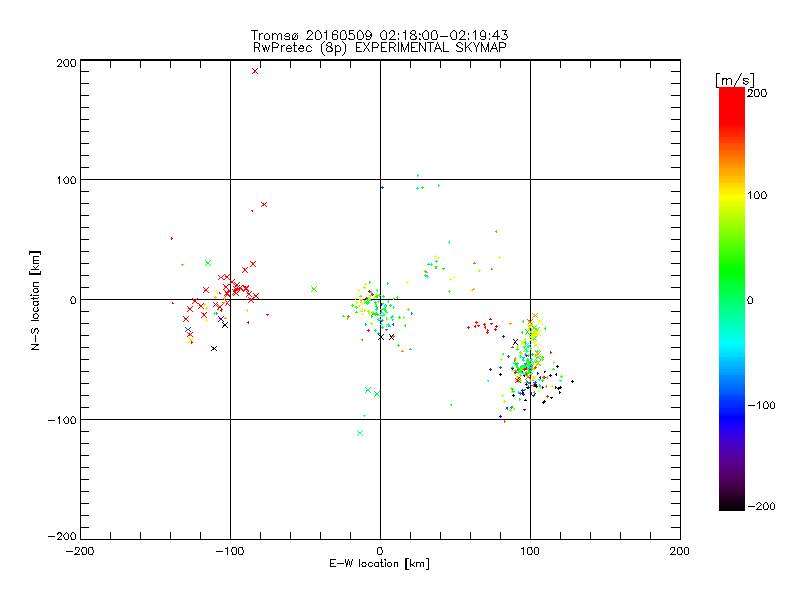Click the plot title 'Tromsø 20160509 02:18:00-02:19:43'

[379, 35]
